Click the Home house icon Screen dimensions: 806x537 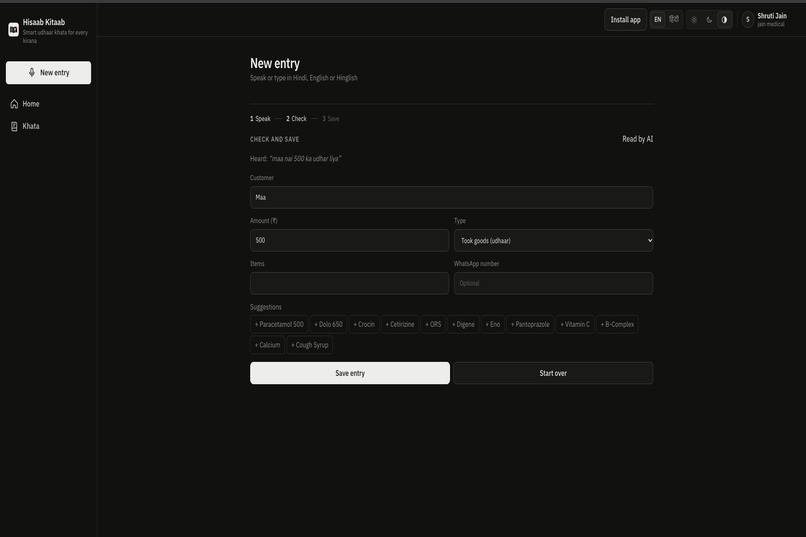click(14, 104)
